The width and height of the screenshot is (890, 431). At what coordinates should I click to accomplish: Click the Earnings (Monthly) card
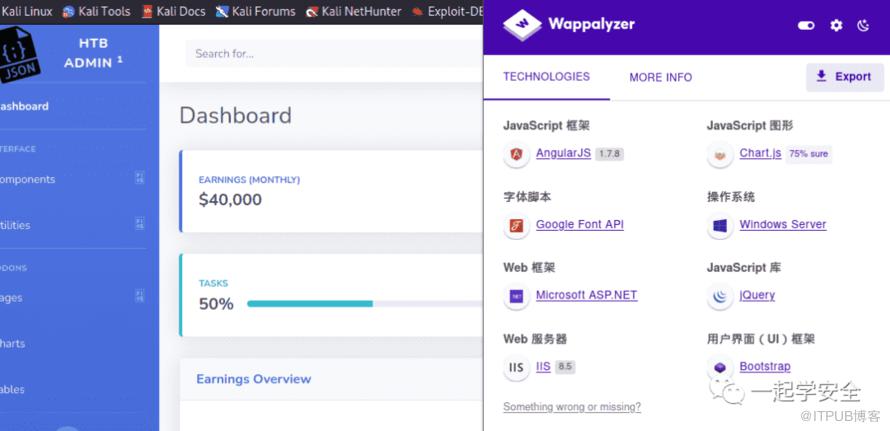331,191
